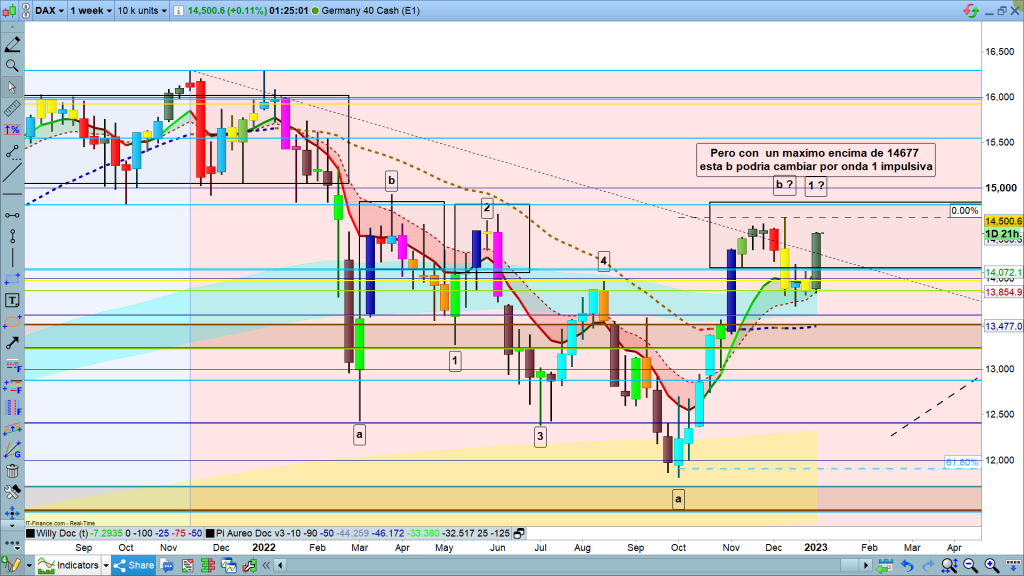This screenshot has width=1024, height=576.
Task: Click the trash can delete-drawings icon
Action: point(12,471)
